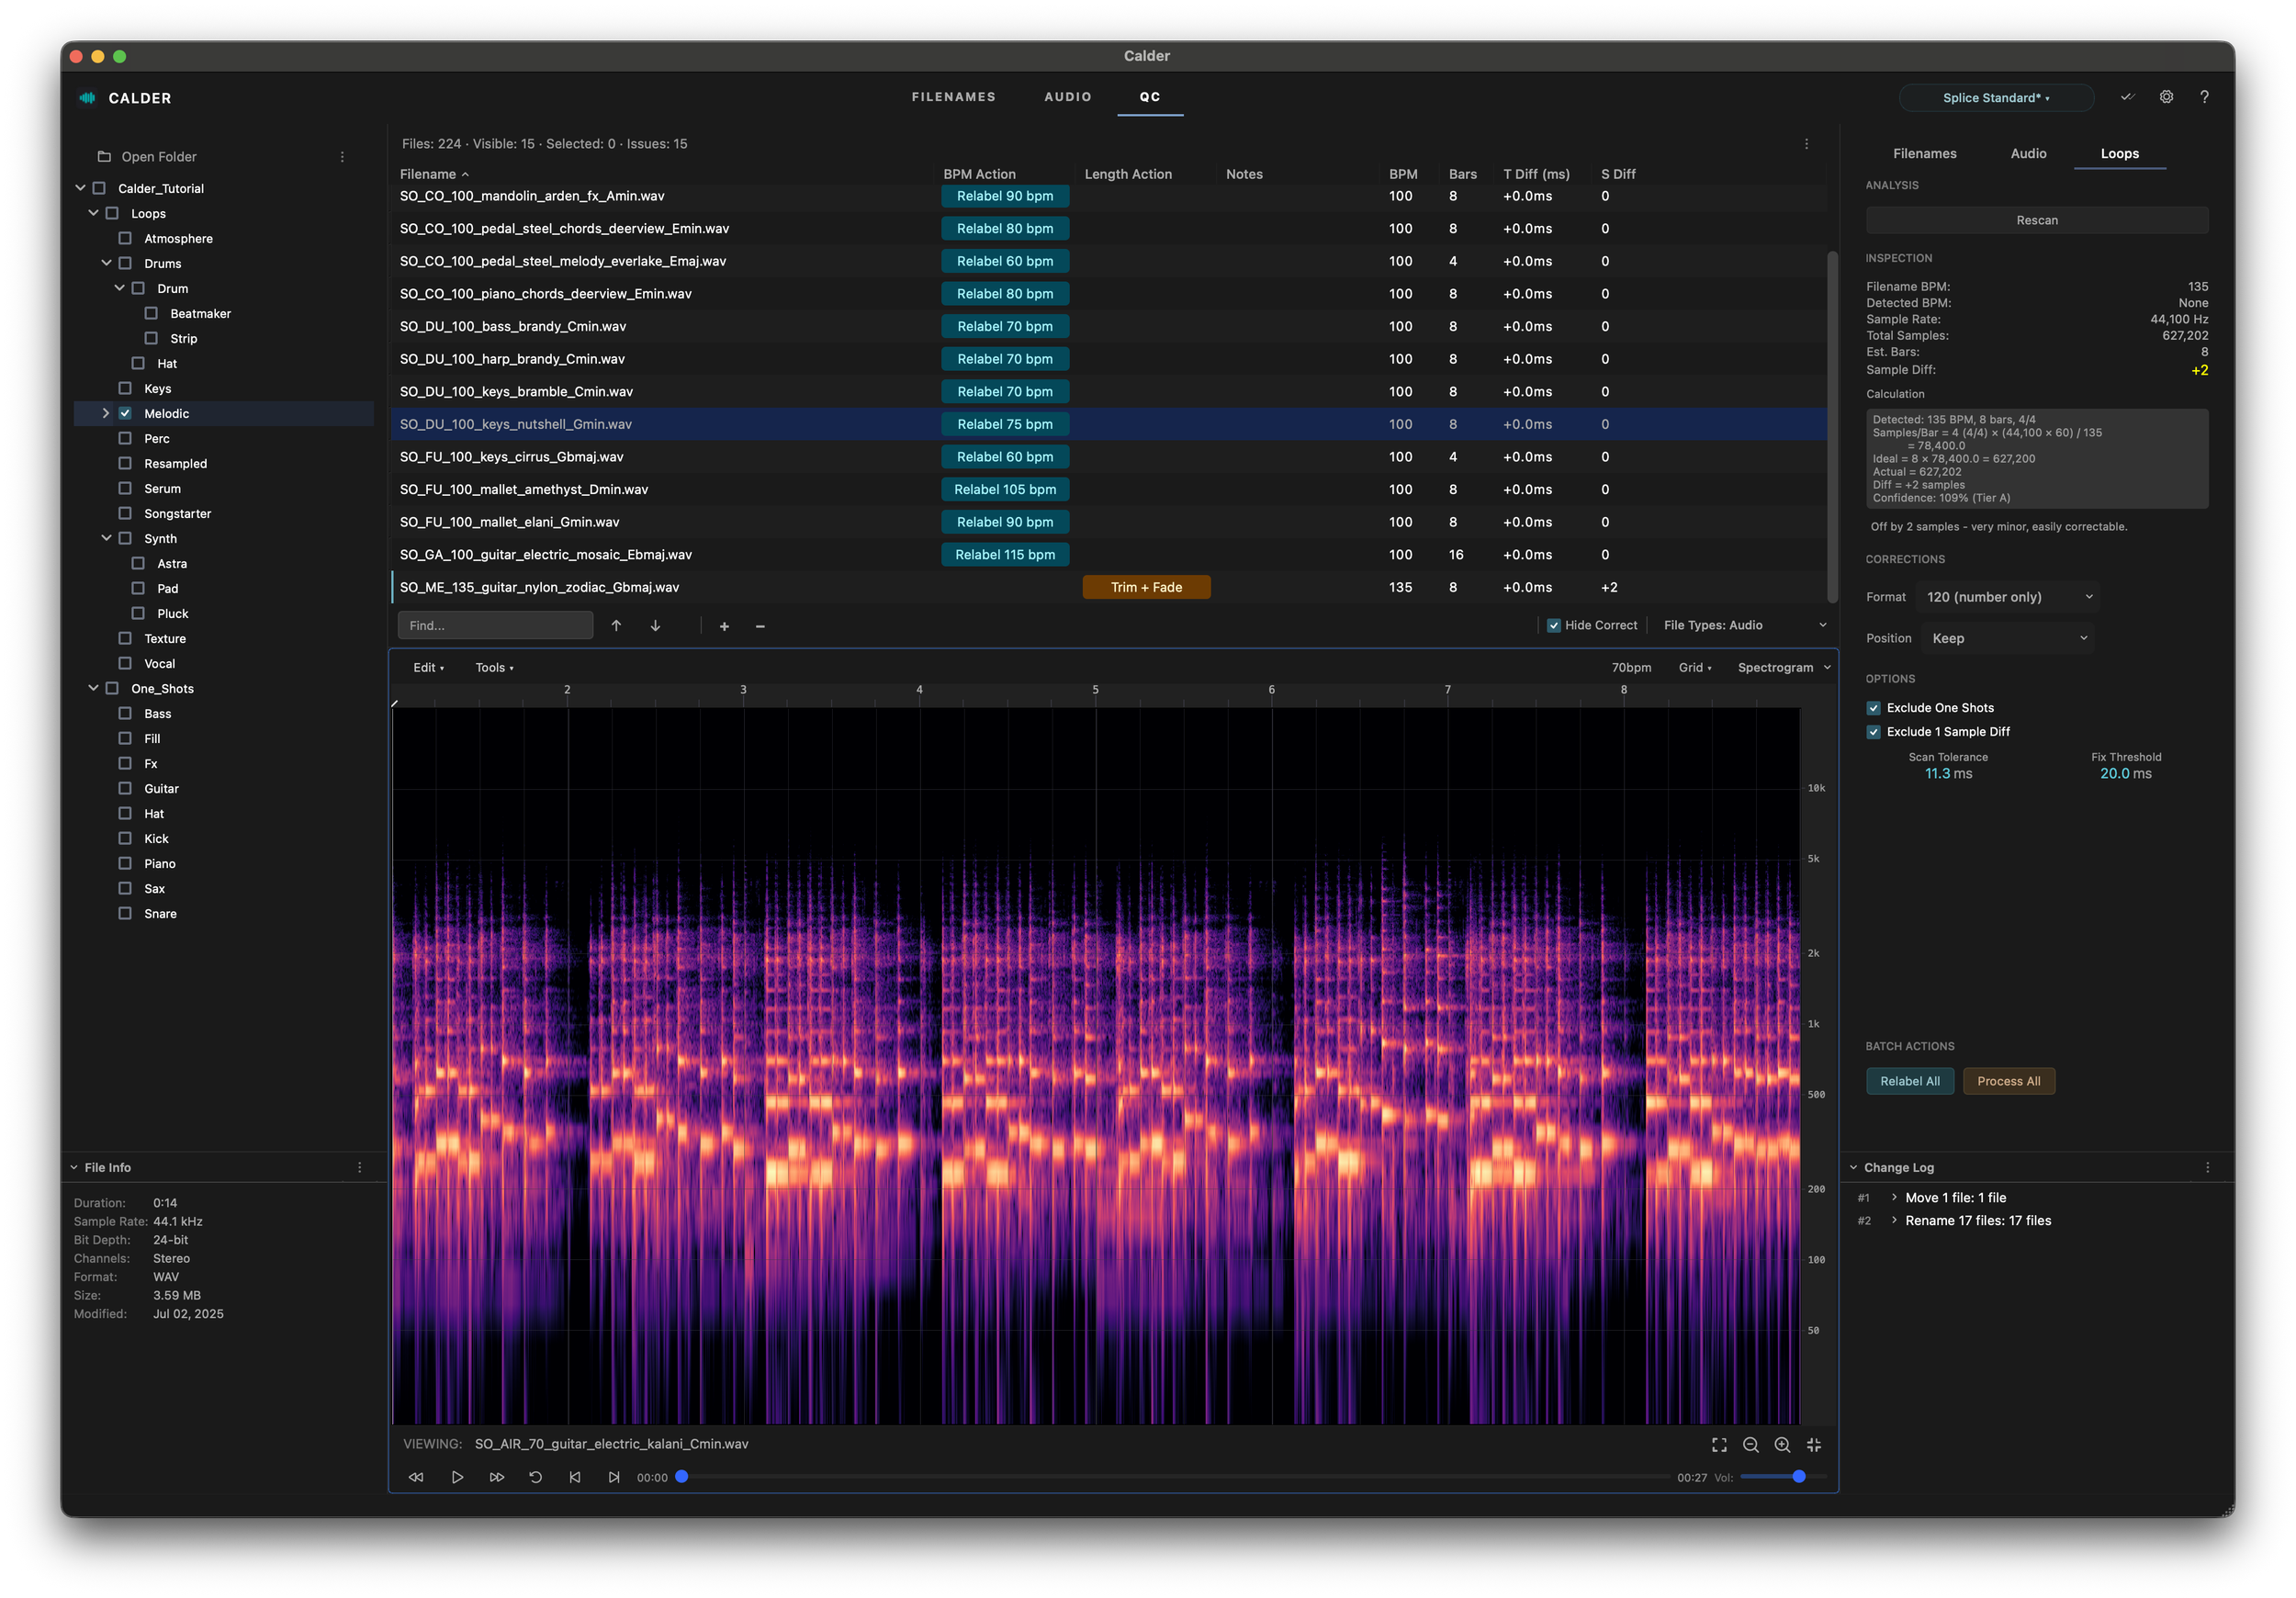This screenshot has width=2296, height=1598.
Task: Open settings gear icon in header
Action: [x=2166, y=97]
